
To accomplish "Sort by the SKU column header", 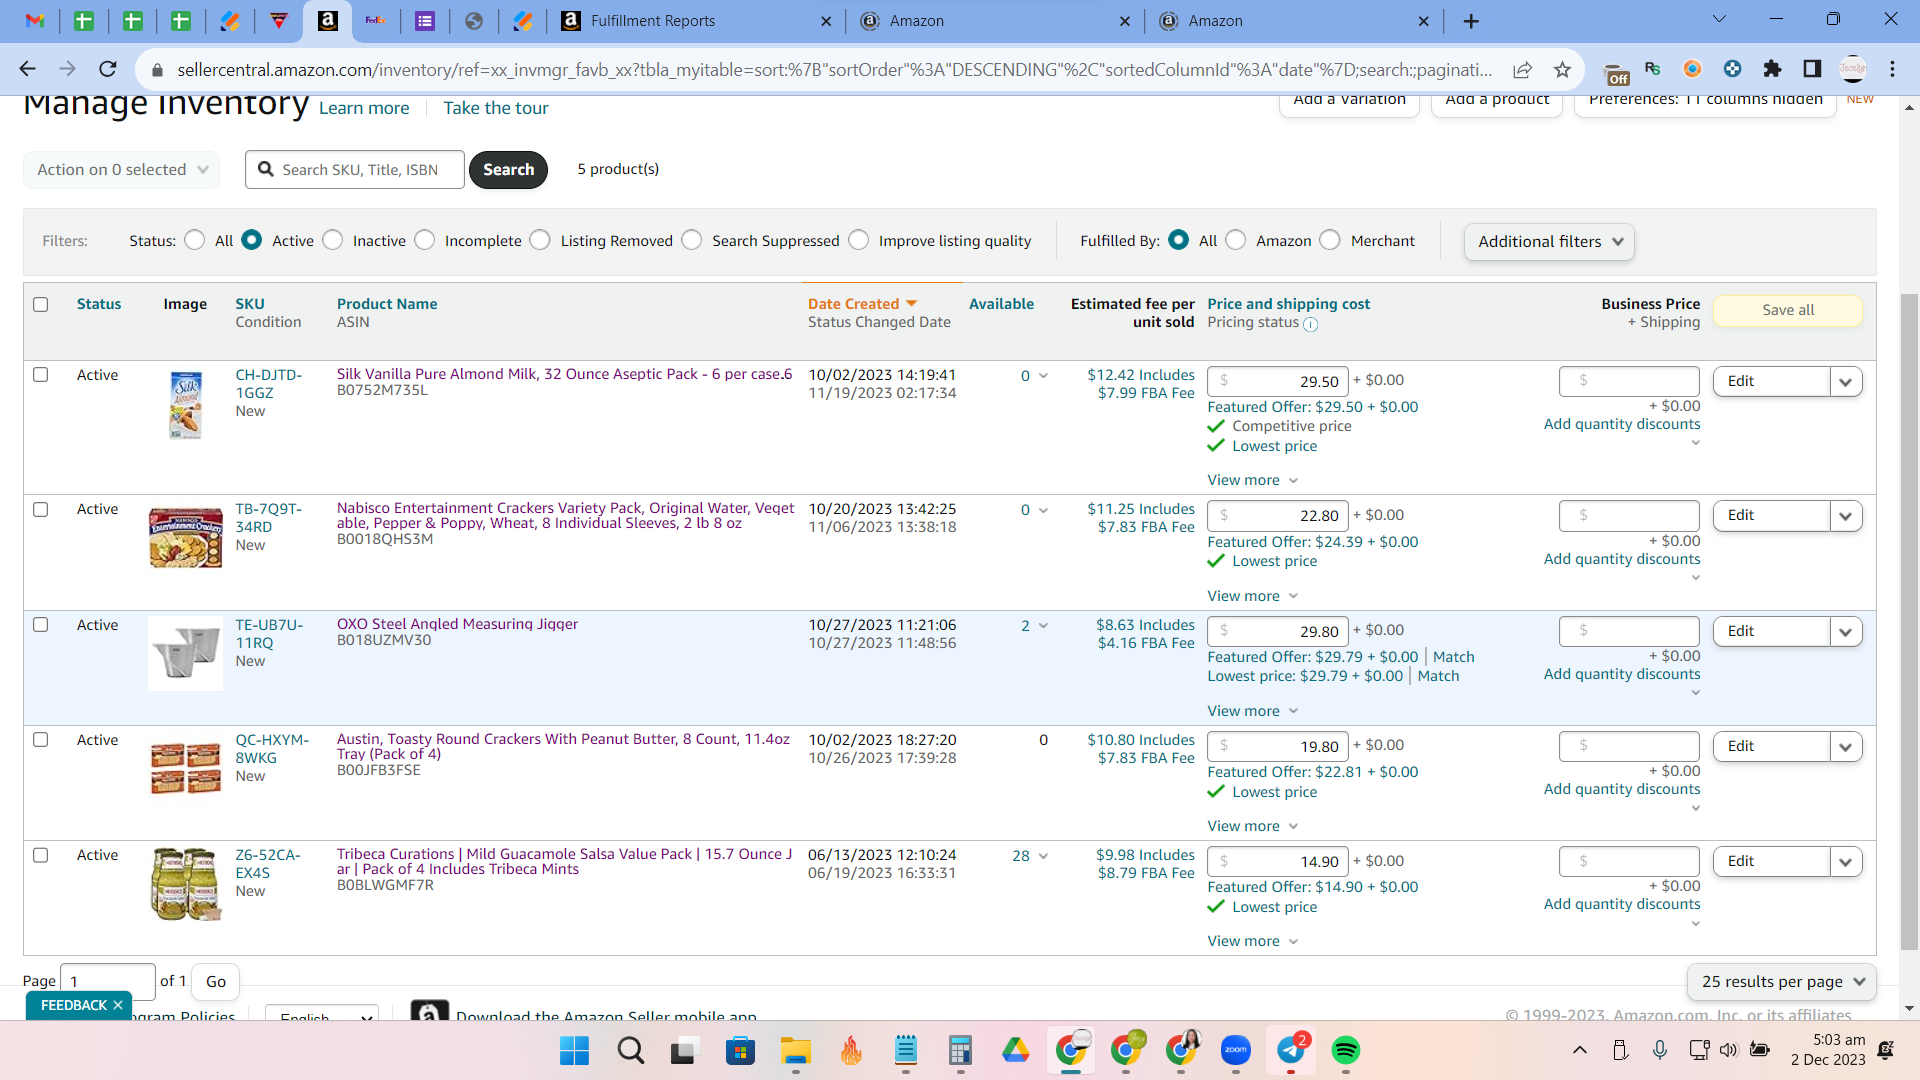I will (x=250, y=304).
